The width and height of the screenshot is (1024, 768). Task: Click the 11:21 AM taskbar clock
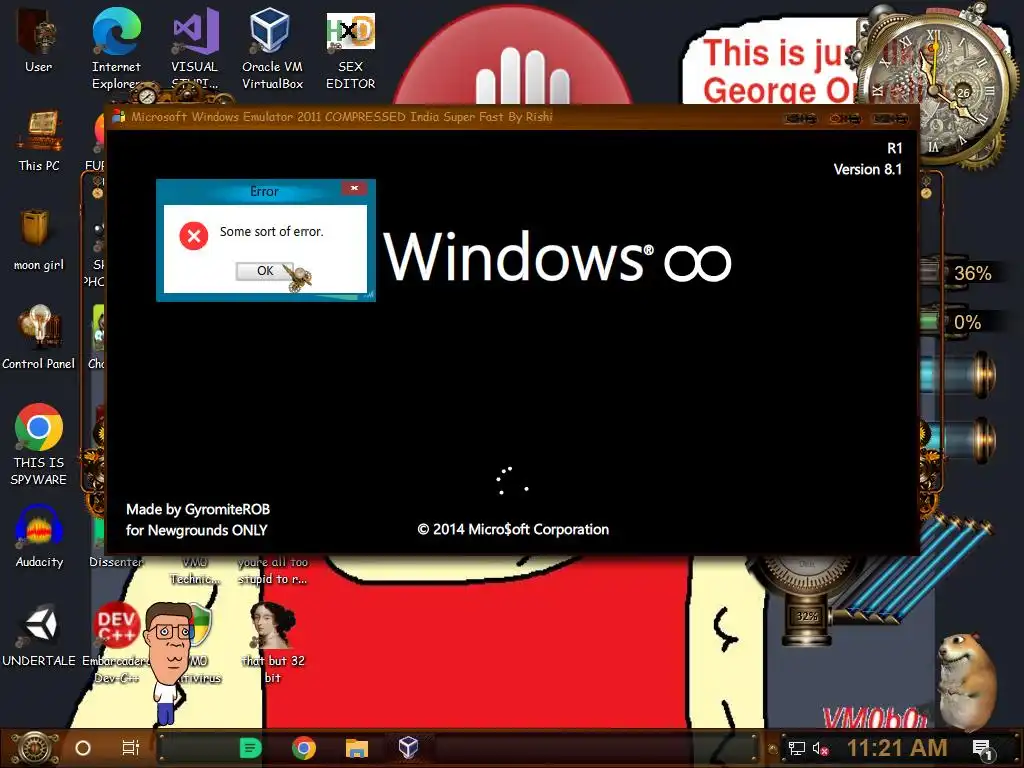click(897, 748)
